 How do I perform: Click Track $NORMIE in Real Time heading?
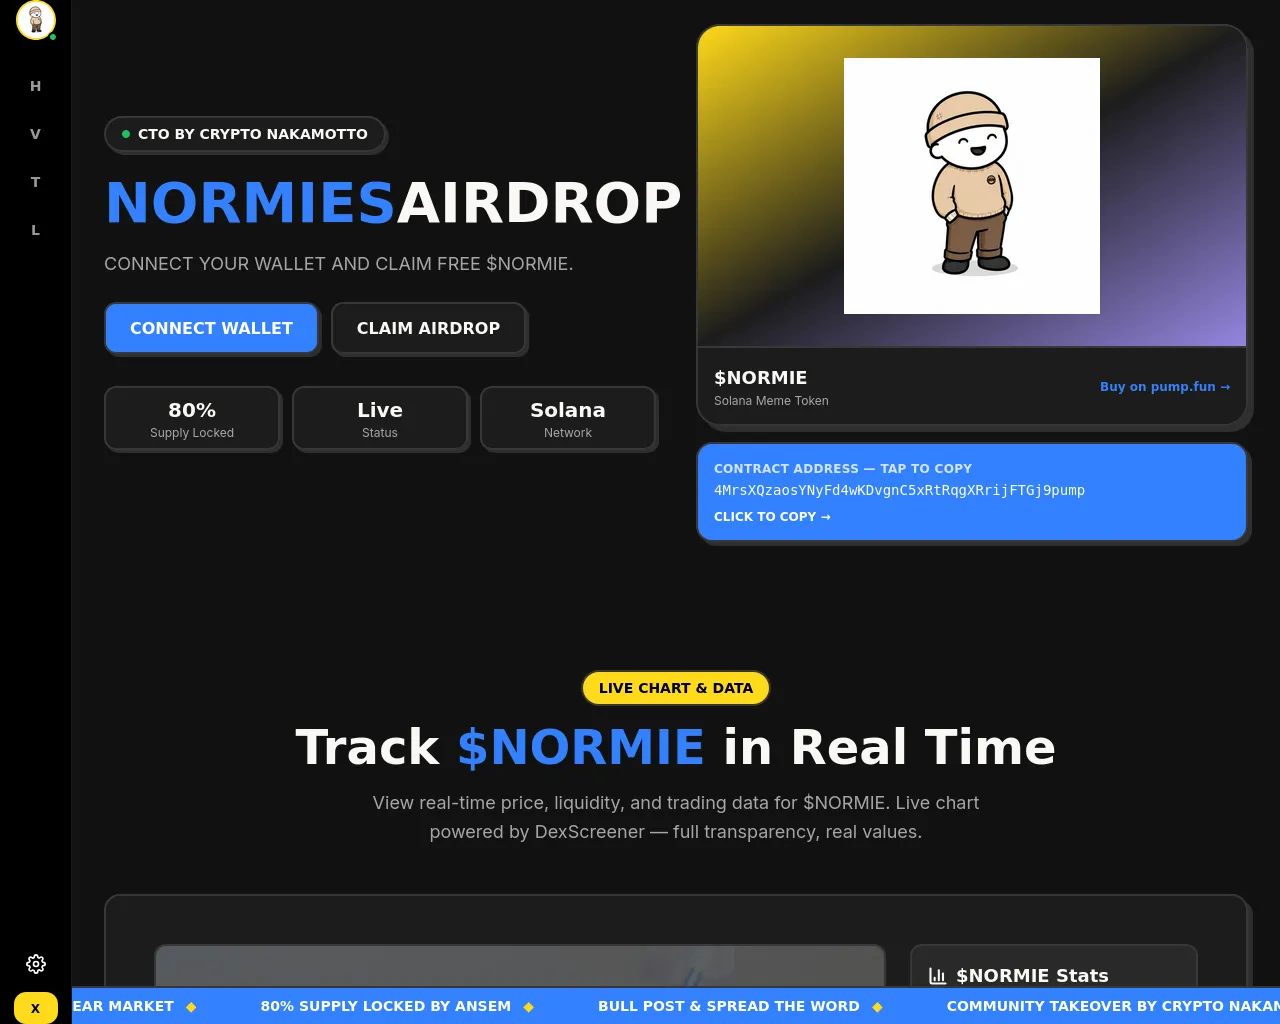click(676, 747)
